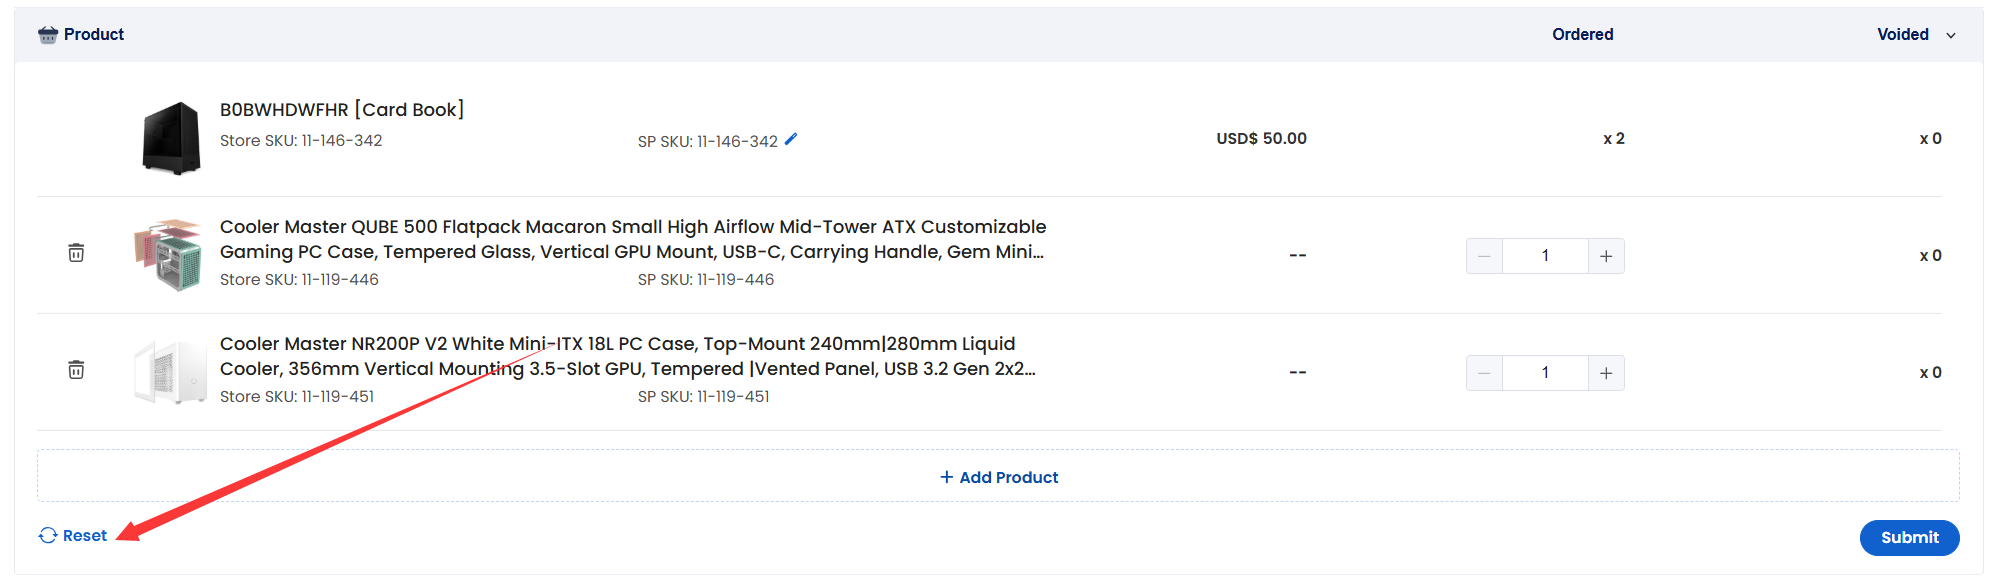Screen dimensions: 1991x586
Task: Click the Reset refresh icon
Action: point(48,536)
